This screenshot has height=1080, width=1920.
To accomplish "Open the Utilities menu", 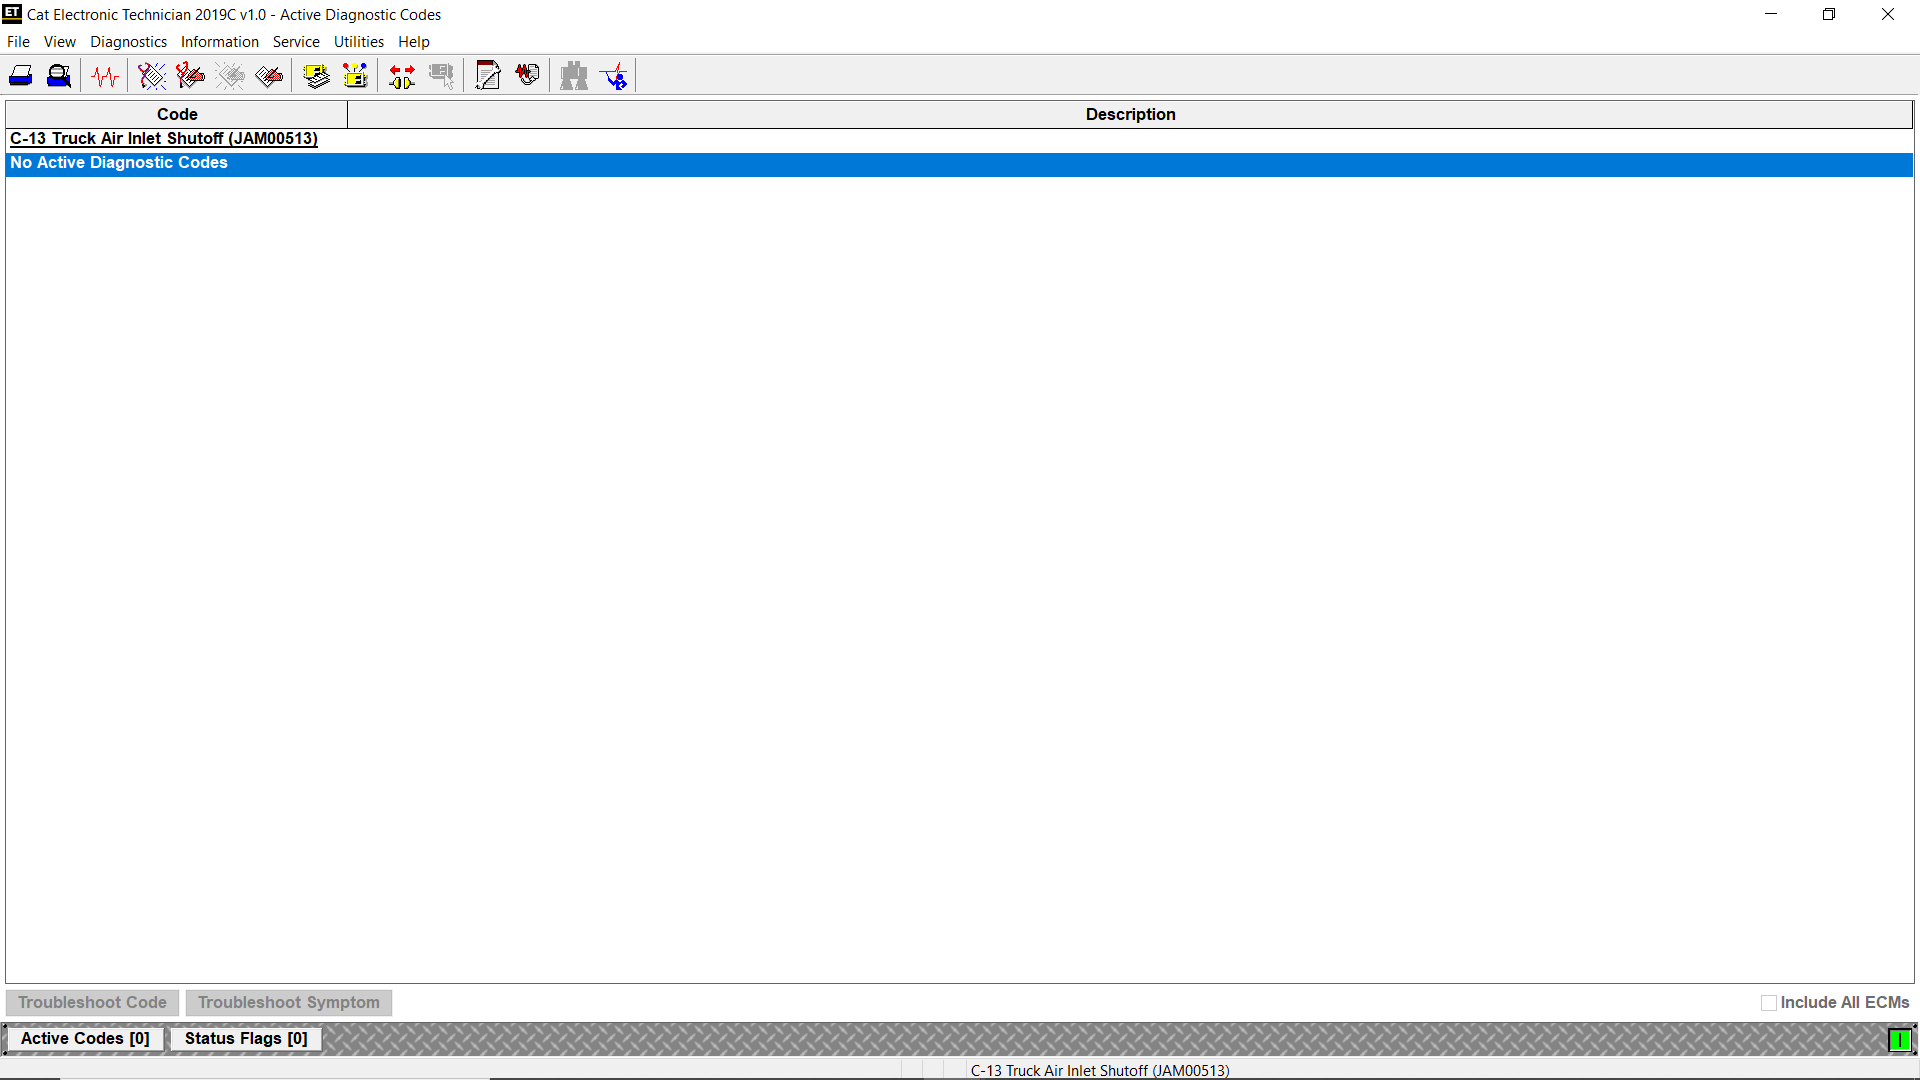I will pyautogui.click(x=358, y=42).
